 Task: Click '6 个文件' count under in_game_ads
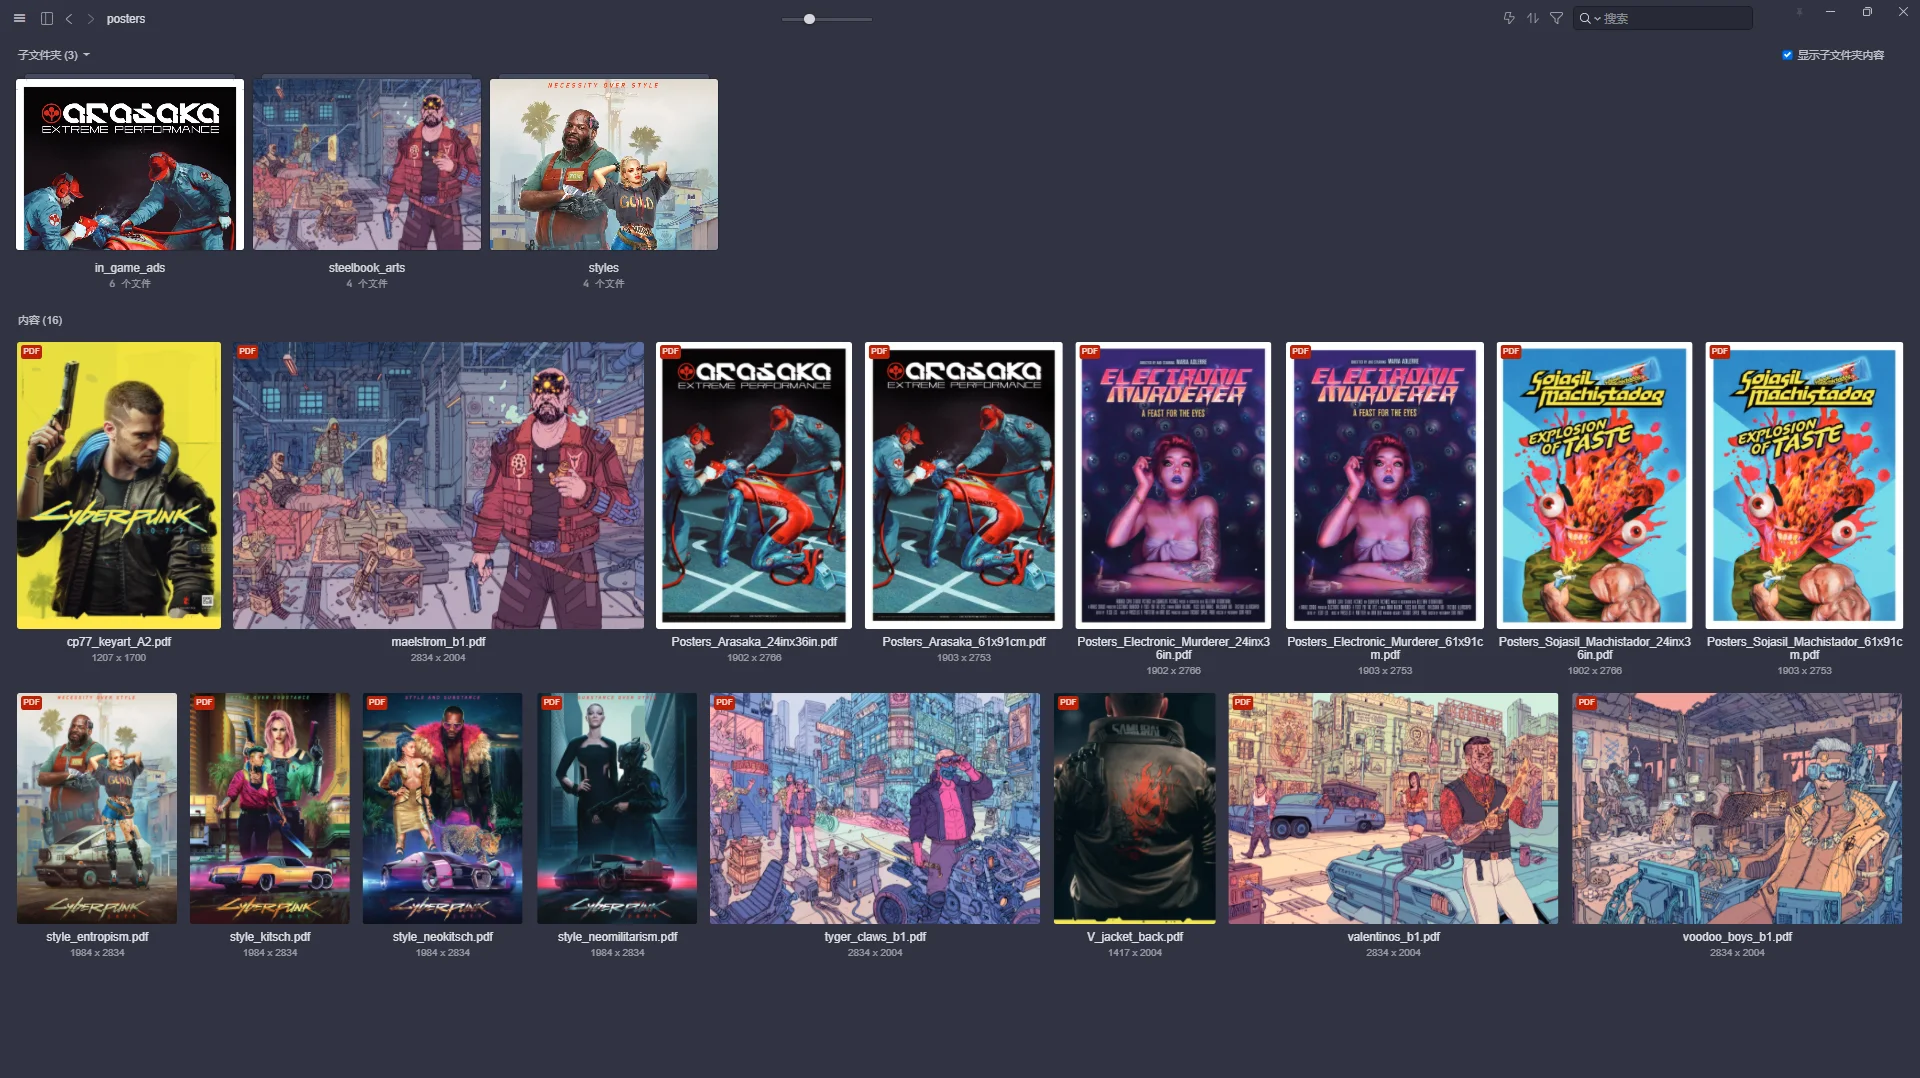130,284
